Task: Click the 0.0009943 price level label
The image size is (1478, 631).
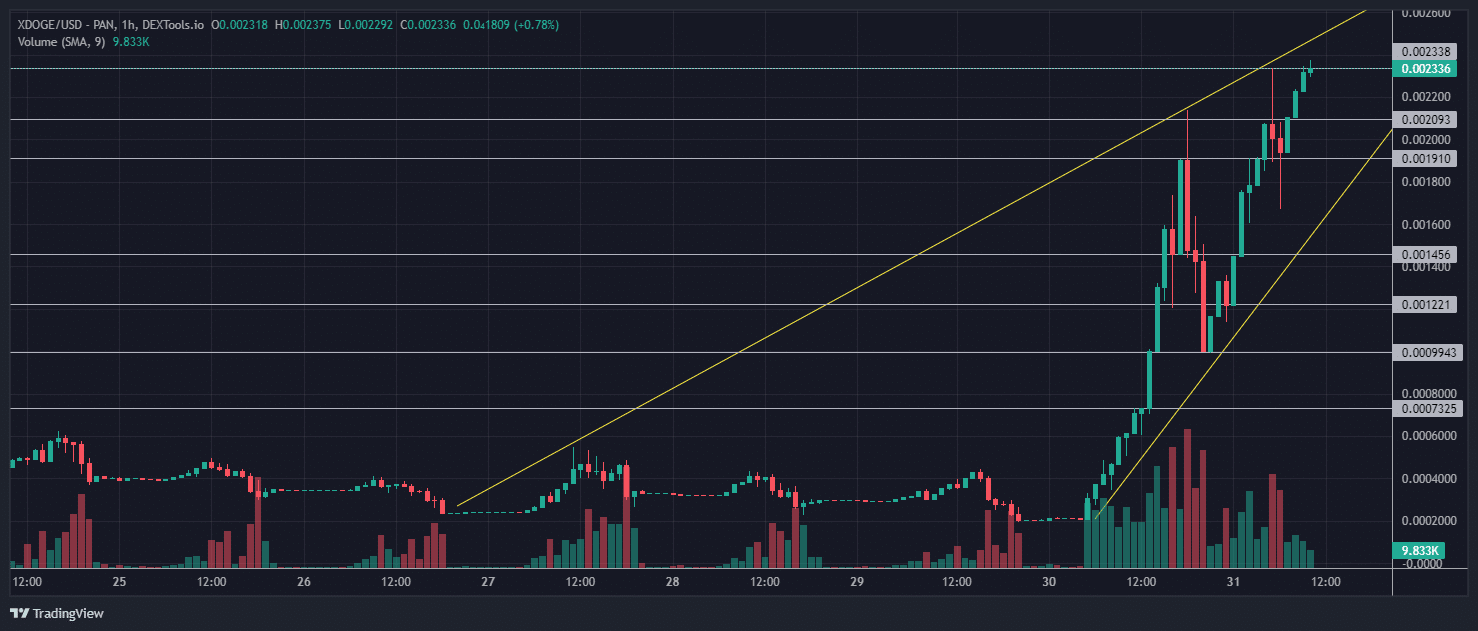Action: (x=1427, y=352)
